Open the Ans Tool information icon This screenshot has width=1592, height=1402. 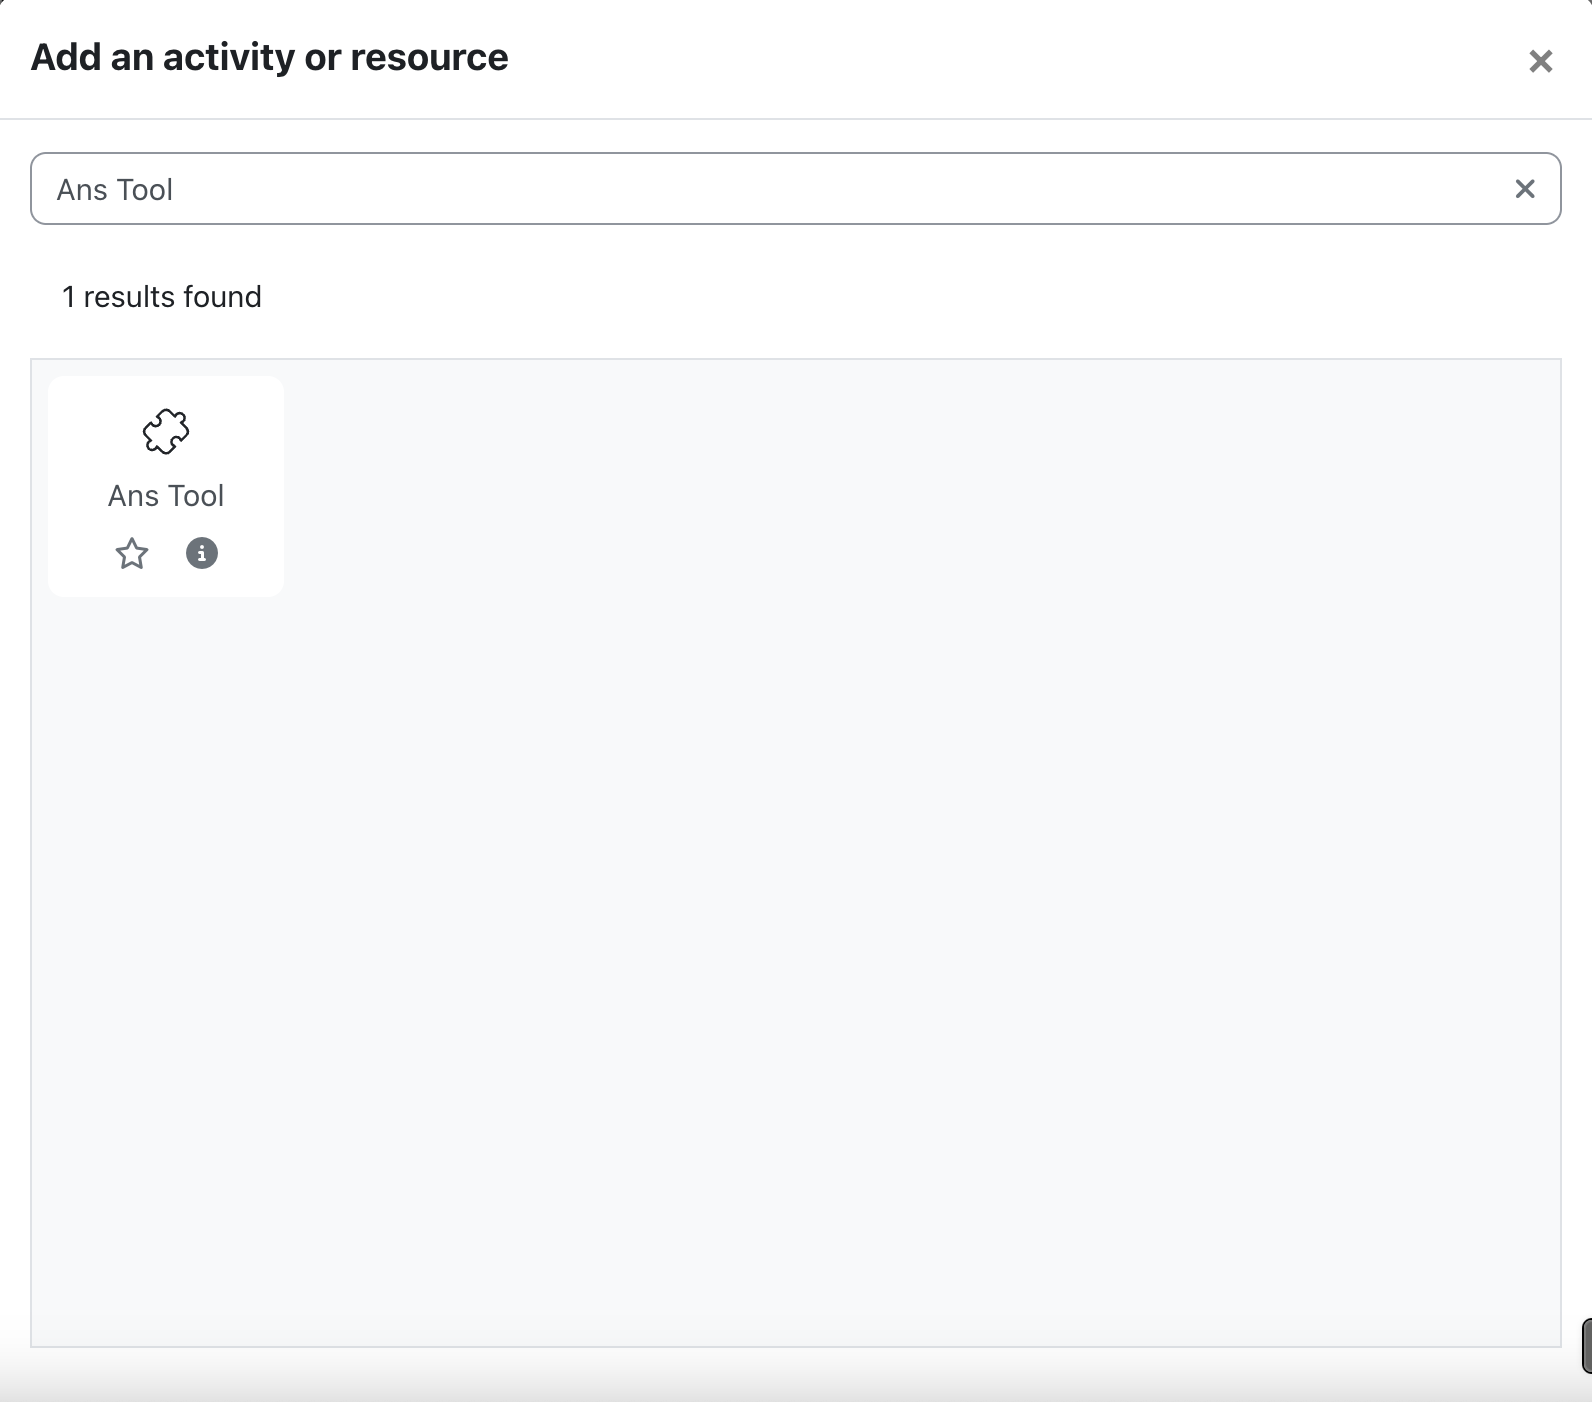(202, 553)
